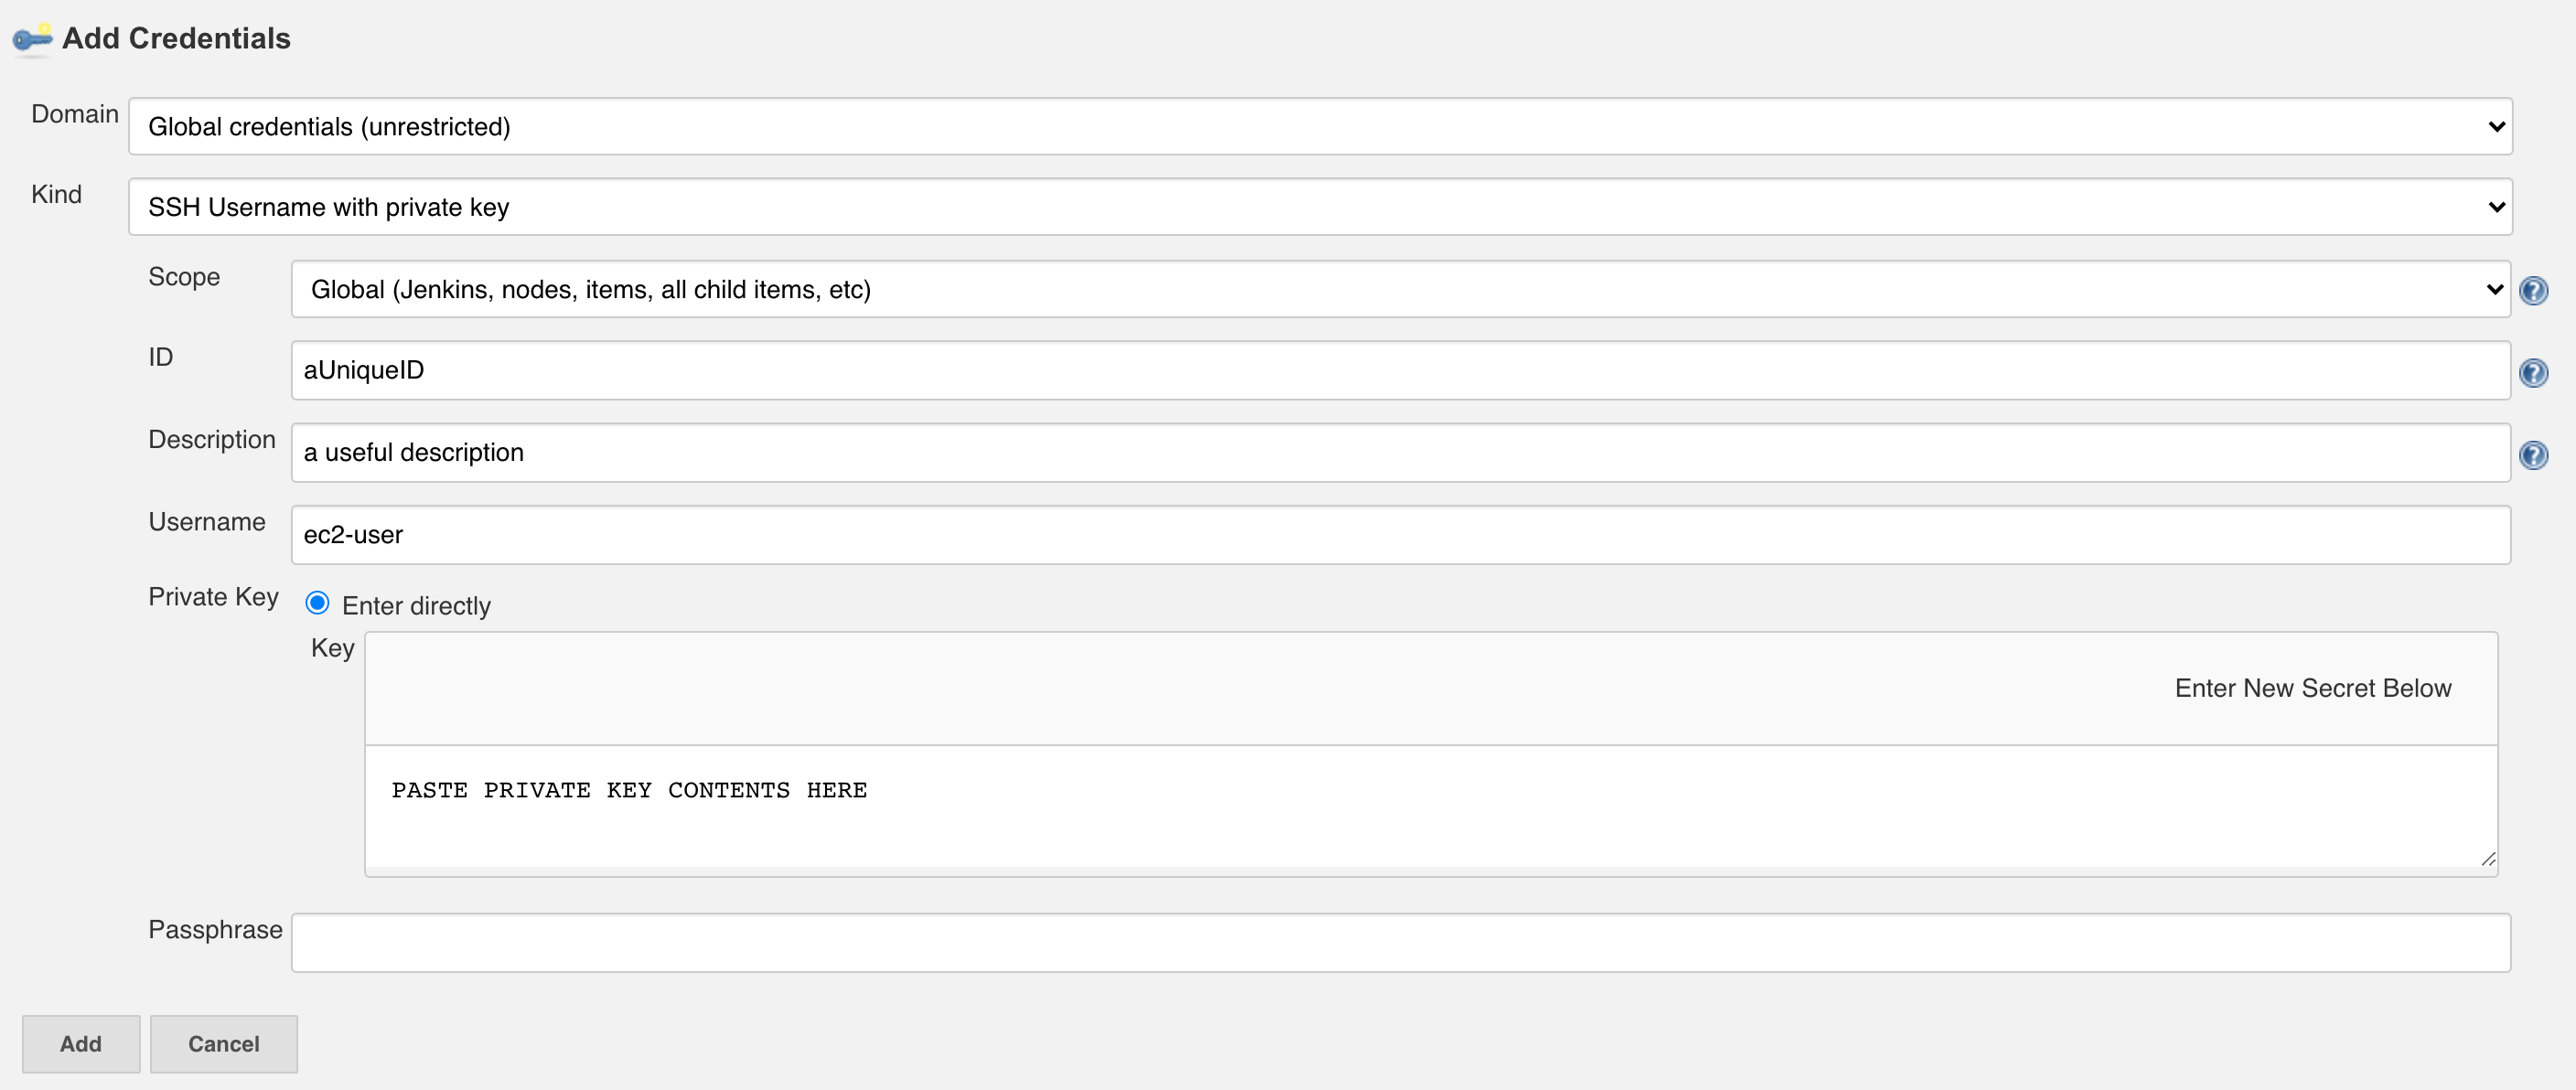This screenshot has width=2576, height=1090.
Task: Focus the ID text field
Action: (1400, 371)
